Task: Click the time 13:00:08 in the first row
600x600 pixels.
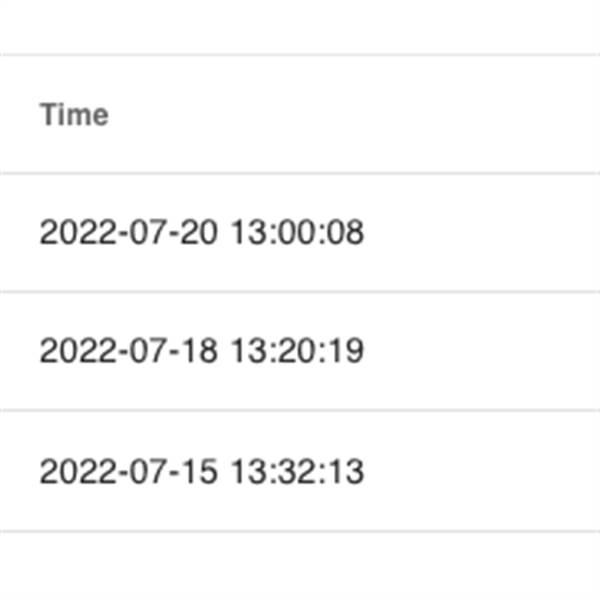Action: click(x=298, y=232)
